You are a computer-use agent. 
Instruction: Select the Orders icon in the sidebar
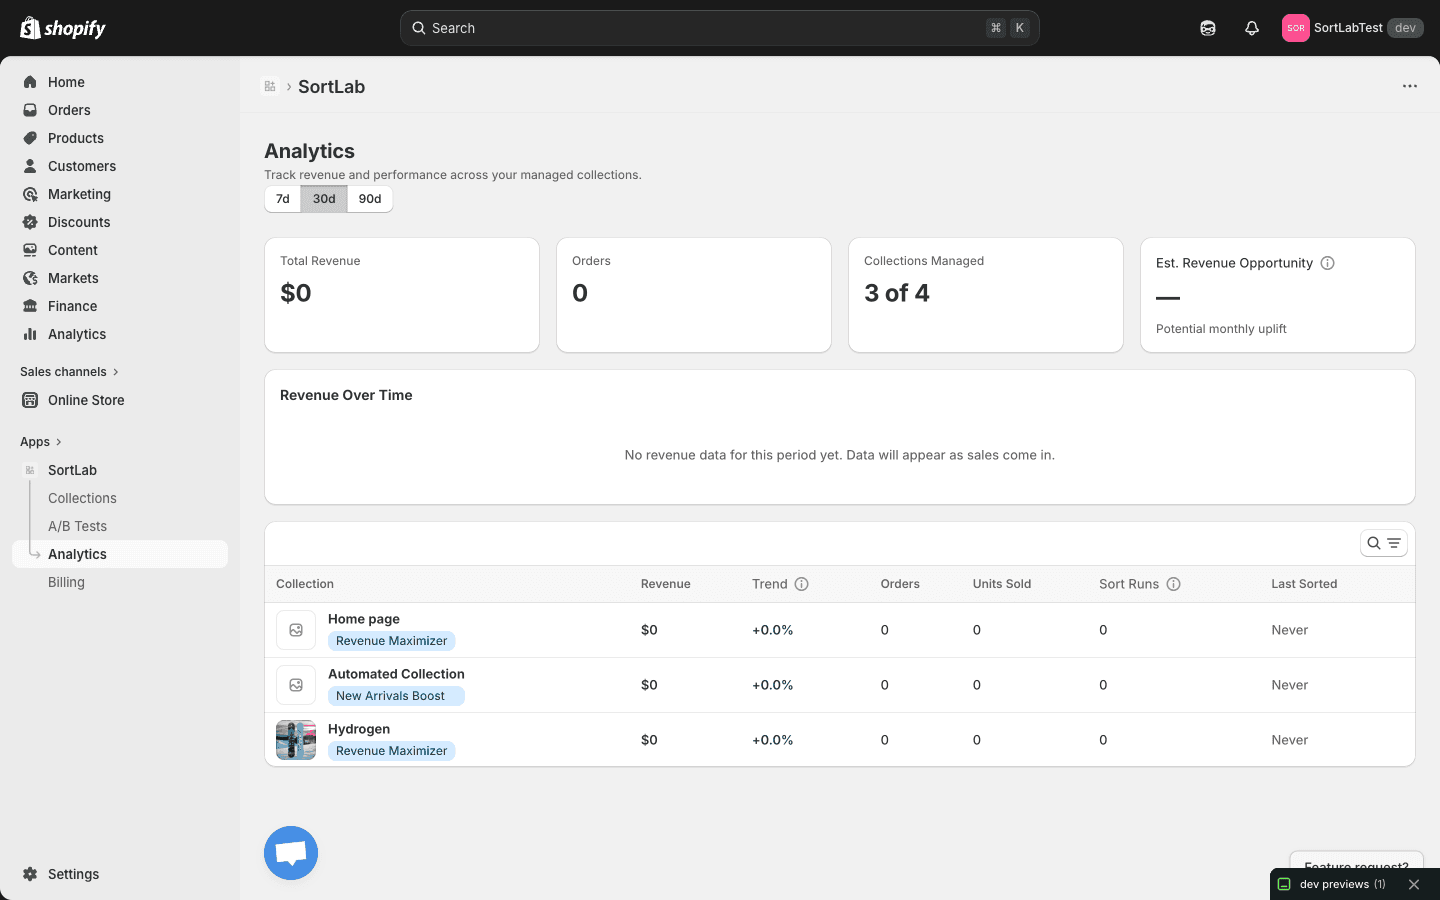click(x=29, y=110)
